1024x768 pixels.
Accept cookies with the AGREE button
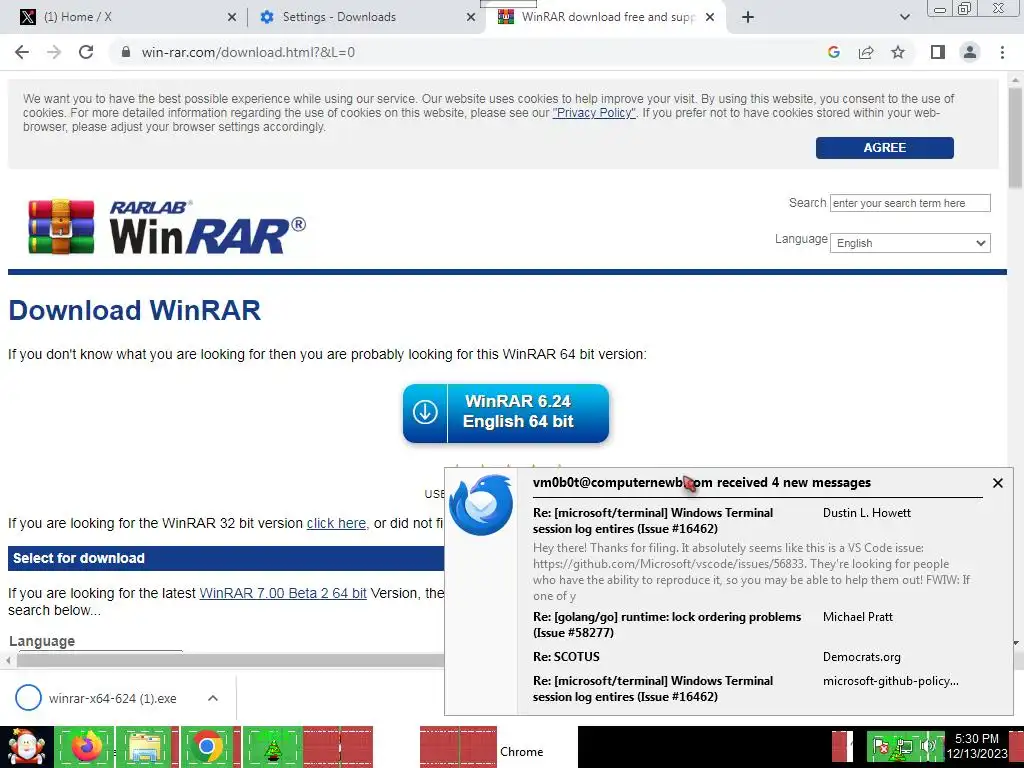point(884,148)
